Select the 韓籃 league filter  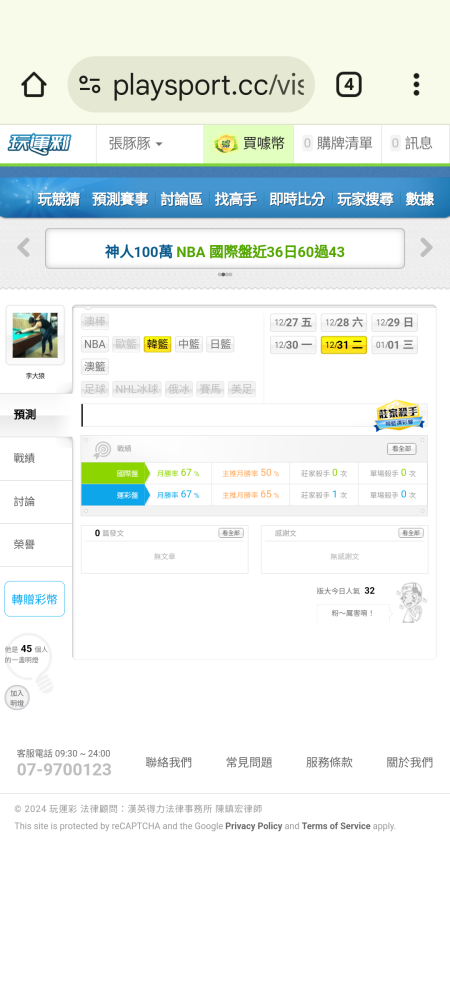point(157,344)
